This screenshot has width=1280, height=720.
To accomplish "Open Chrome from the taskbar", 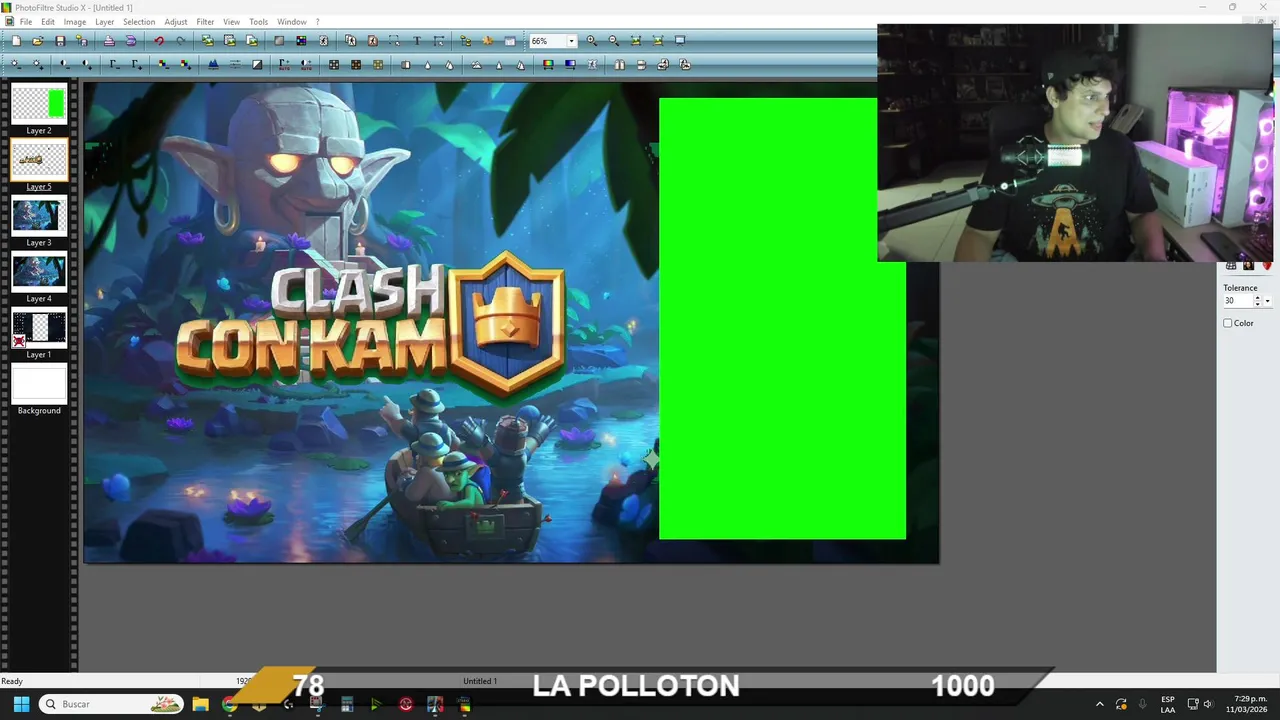I will [x=229, y=704].
